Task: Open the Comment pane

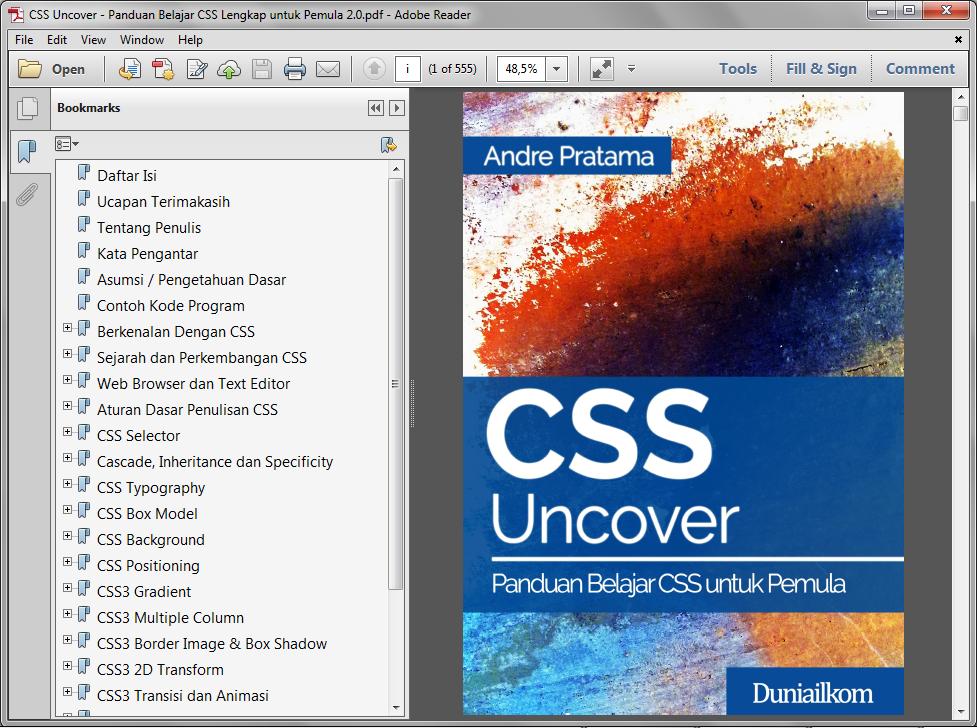Action: pyautogui.click(x=920, y=69)
